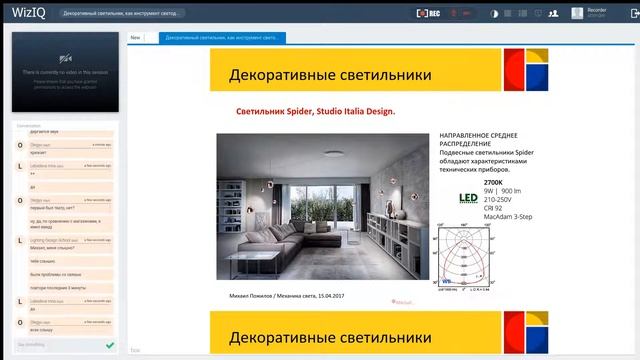The width and height of the screenshot is (640, 360).
Task: Click chat message 'повтори последние 3 минуты'
Action: click(x=58, y=288)
